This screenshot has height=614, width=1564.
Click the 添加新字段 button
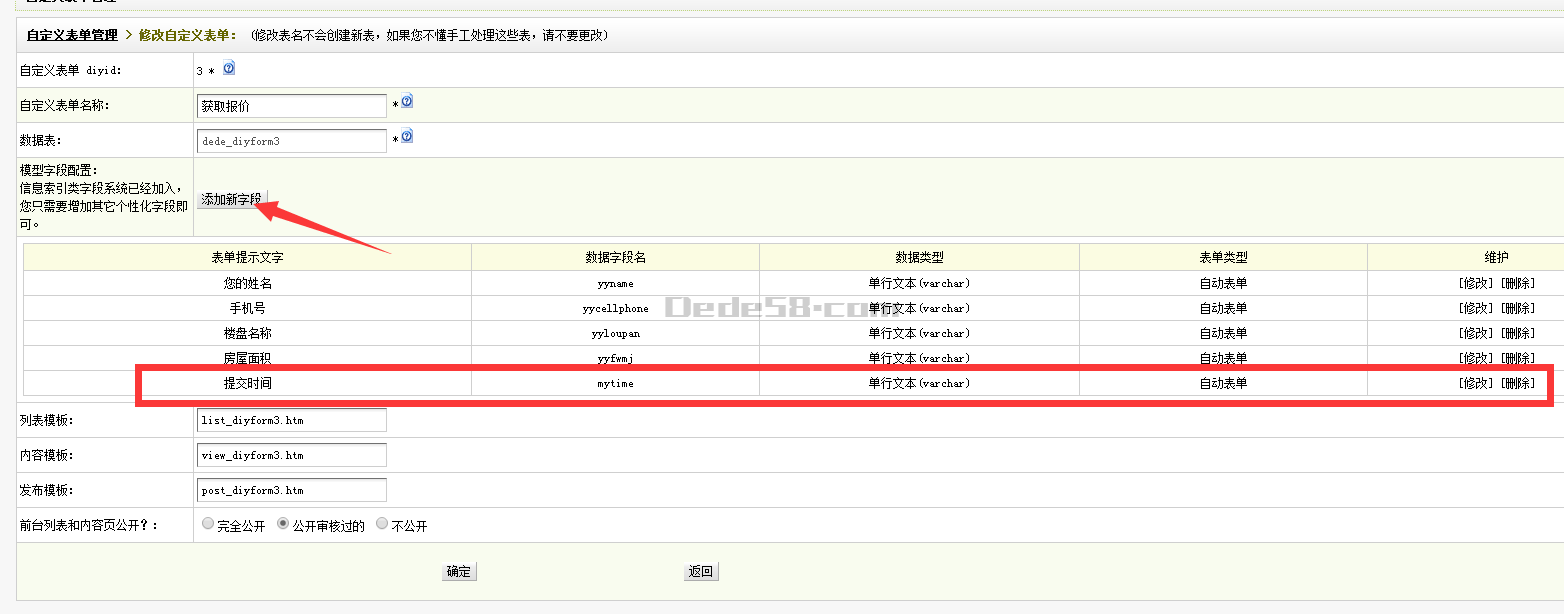click(x=231, y=199)
